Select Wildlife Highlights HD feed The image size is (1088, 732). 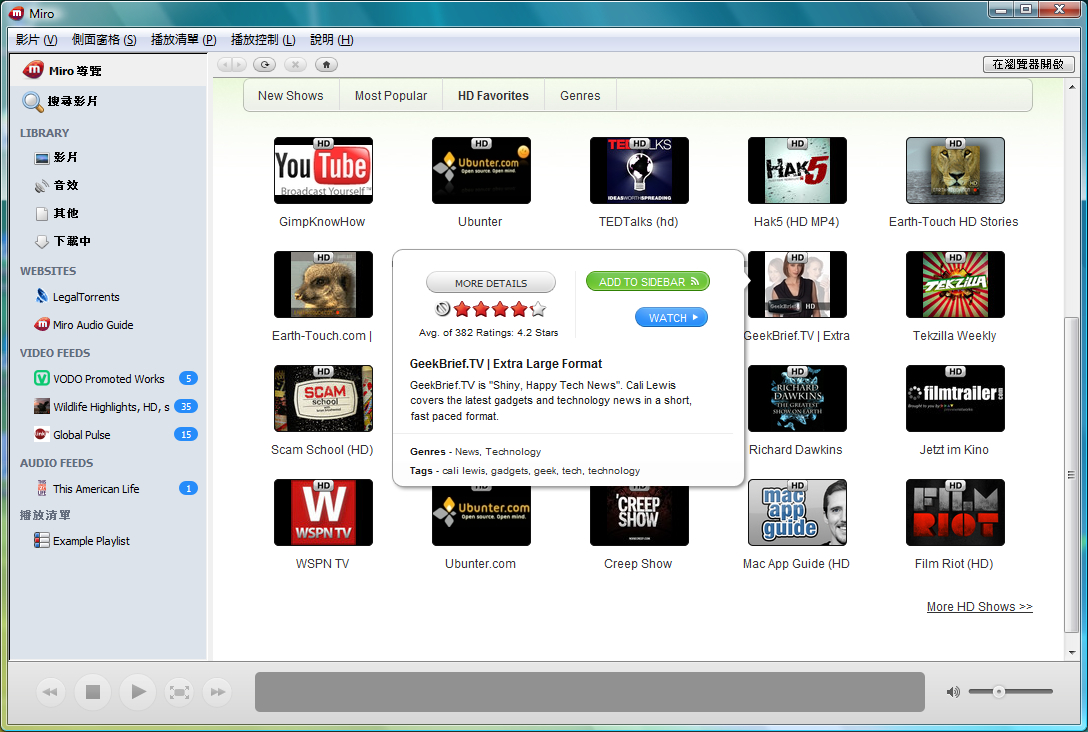point(108,407)
